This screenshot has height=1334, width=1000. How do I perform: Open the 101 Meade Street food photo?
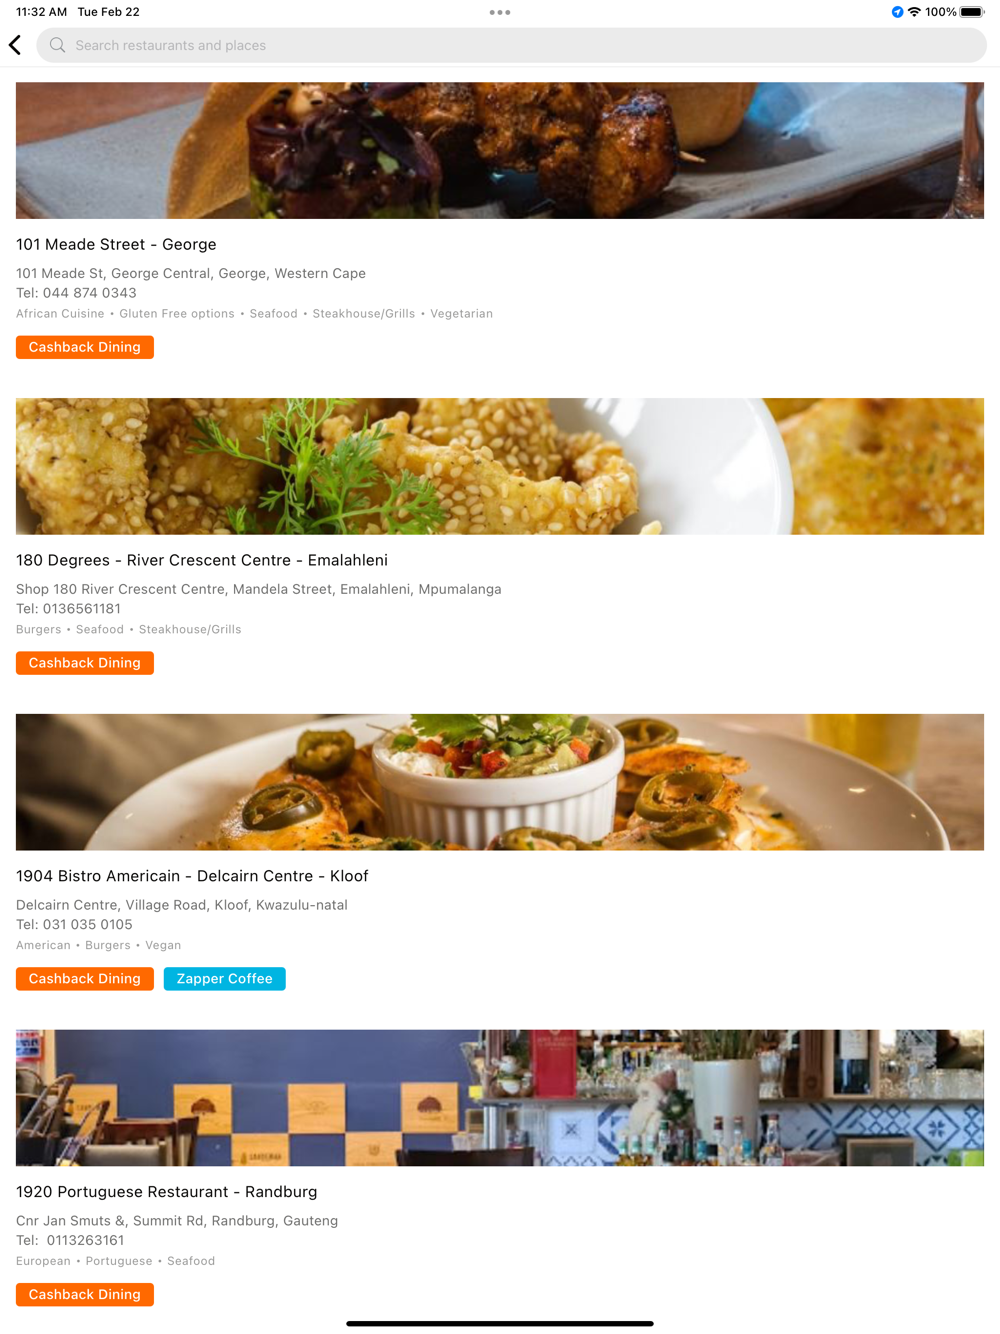pos(500,150)
